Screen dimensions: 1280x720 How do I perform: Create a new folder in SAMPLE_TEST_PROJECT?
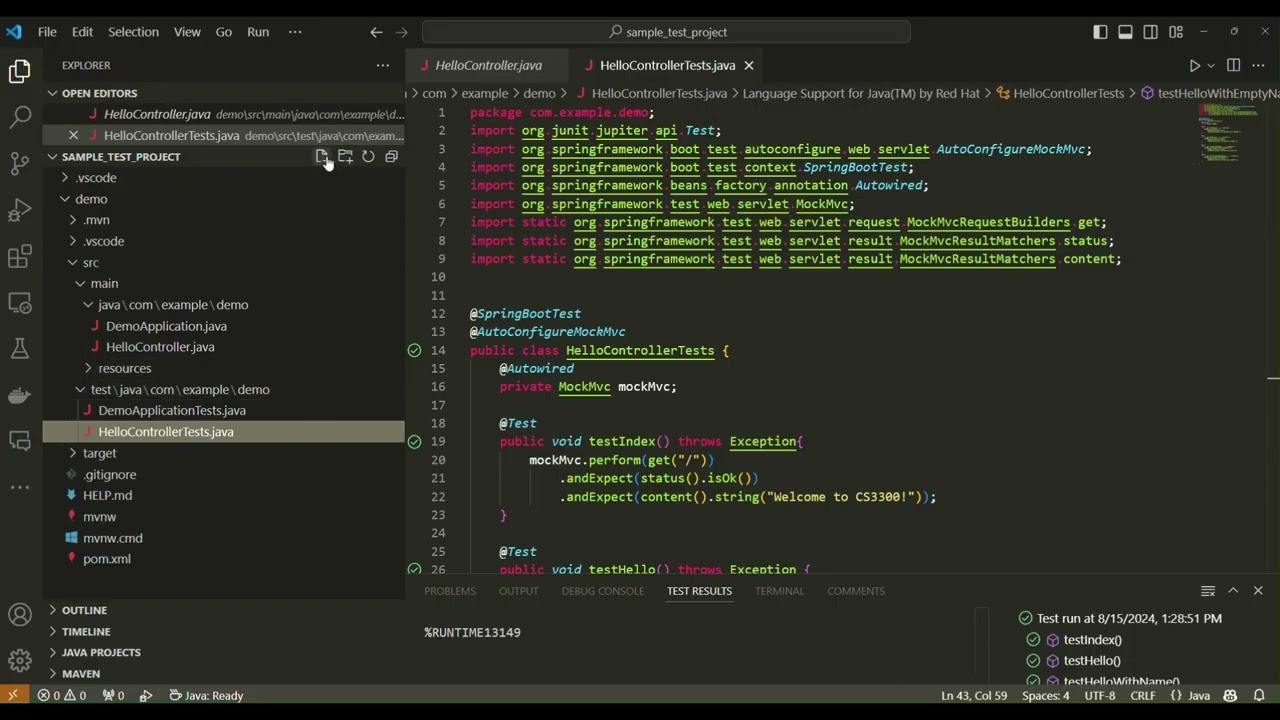[345, 157]
